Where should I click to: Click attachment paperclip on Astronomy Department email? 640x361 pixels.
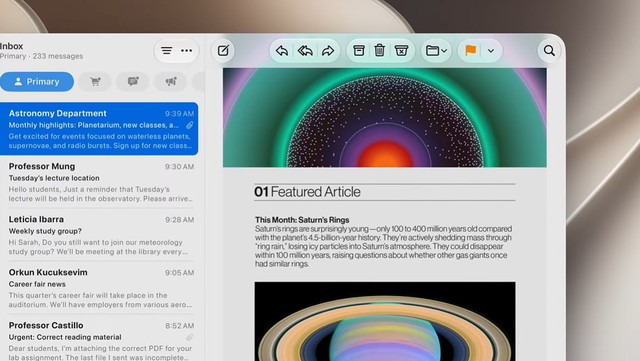tap(189, 125)
